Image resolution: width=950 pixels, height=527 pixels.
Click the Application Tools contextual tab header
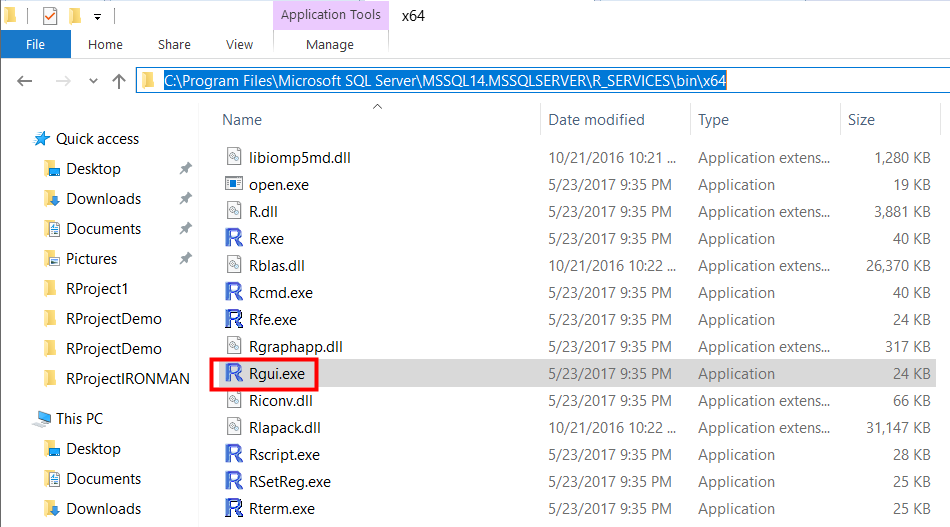[x=331, y=15]
